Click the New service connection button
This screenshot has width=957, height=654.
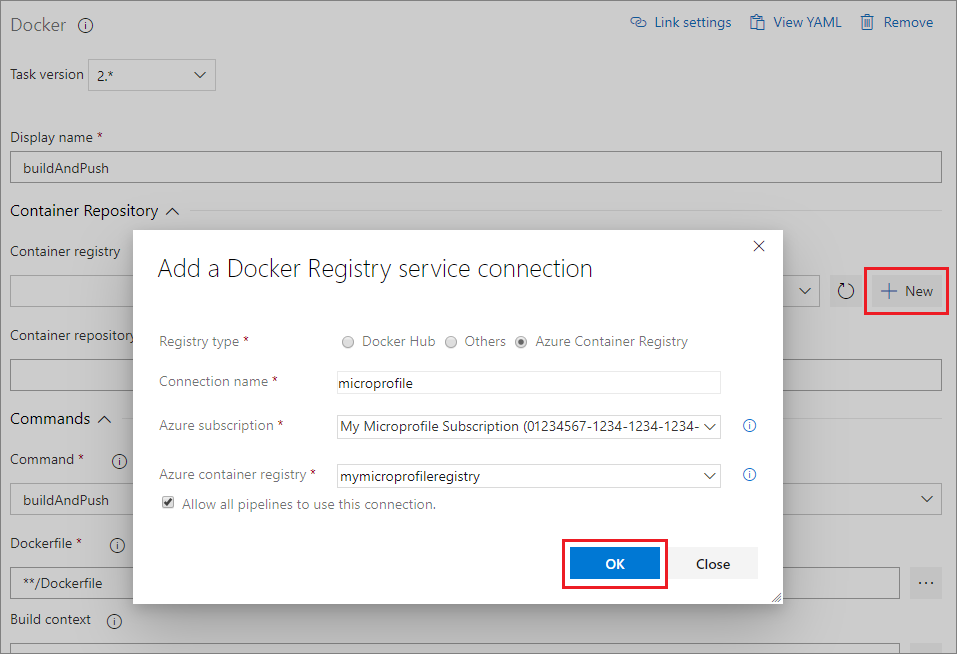point(906,290)
